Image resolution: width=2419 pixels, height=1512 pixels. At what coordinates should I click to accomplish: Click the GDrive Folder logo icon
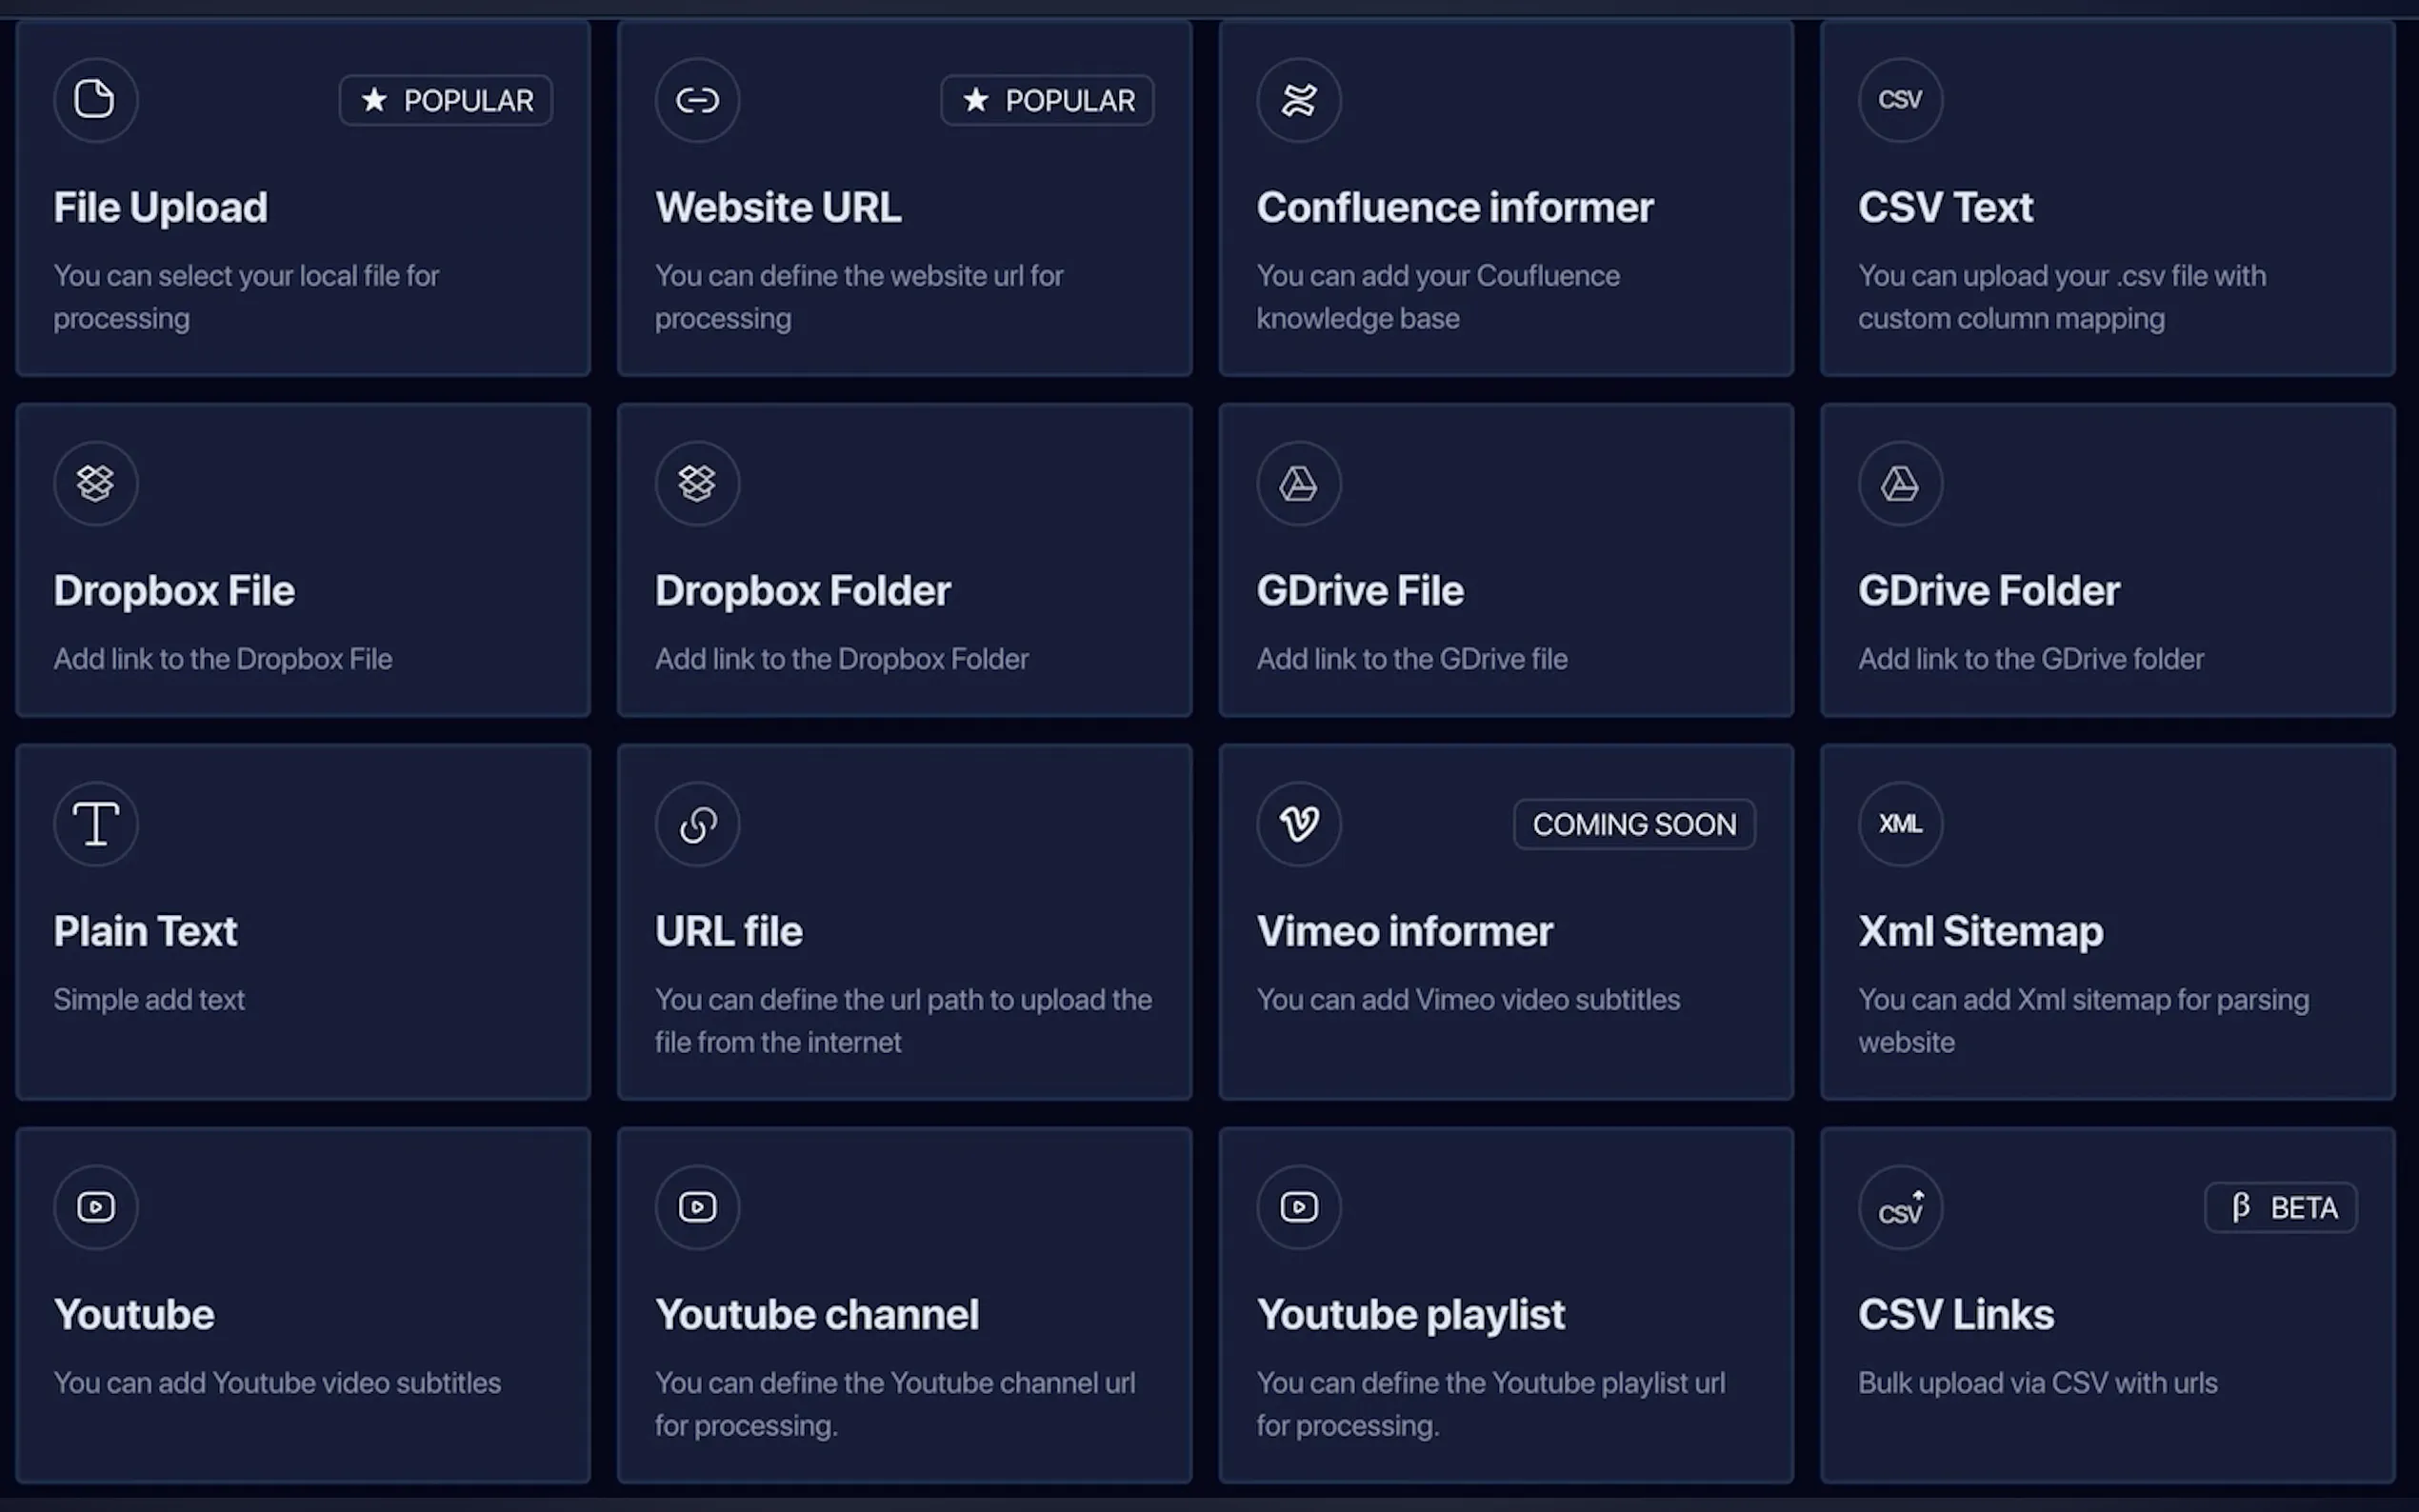coord(1900,483)
